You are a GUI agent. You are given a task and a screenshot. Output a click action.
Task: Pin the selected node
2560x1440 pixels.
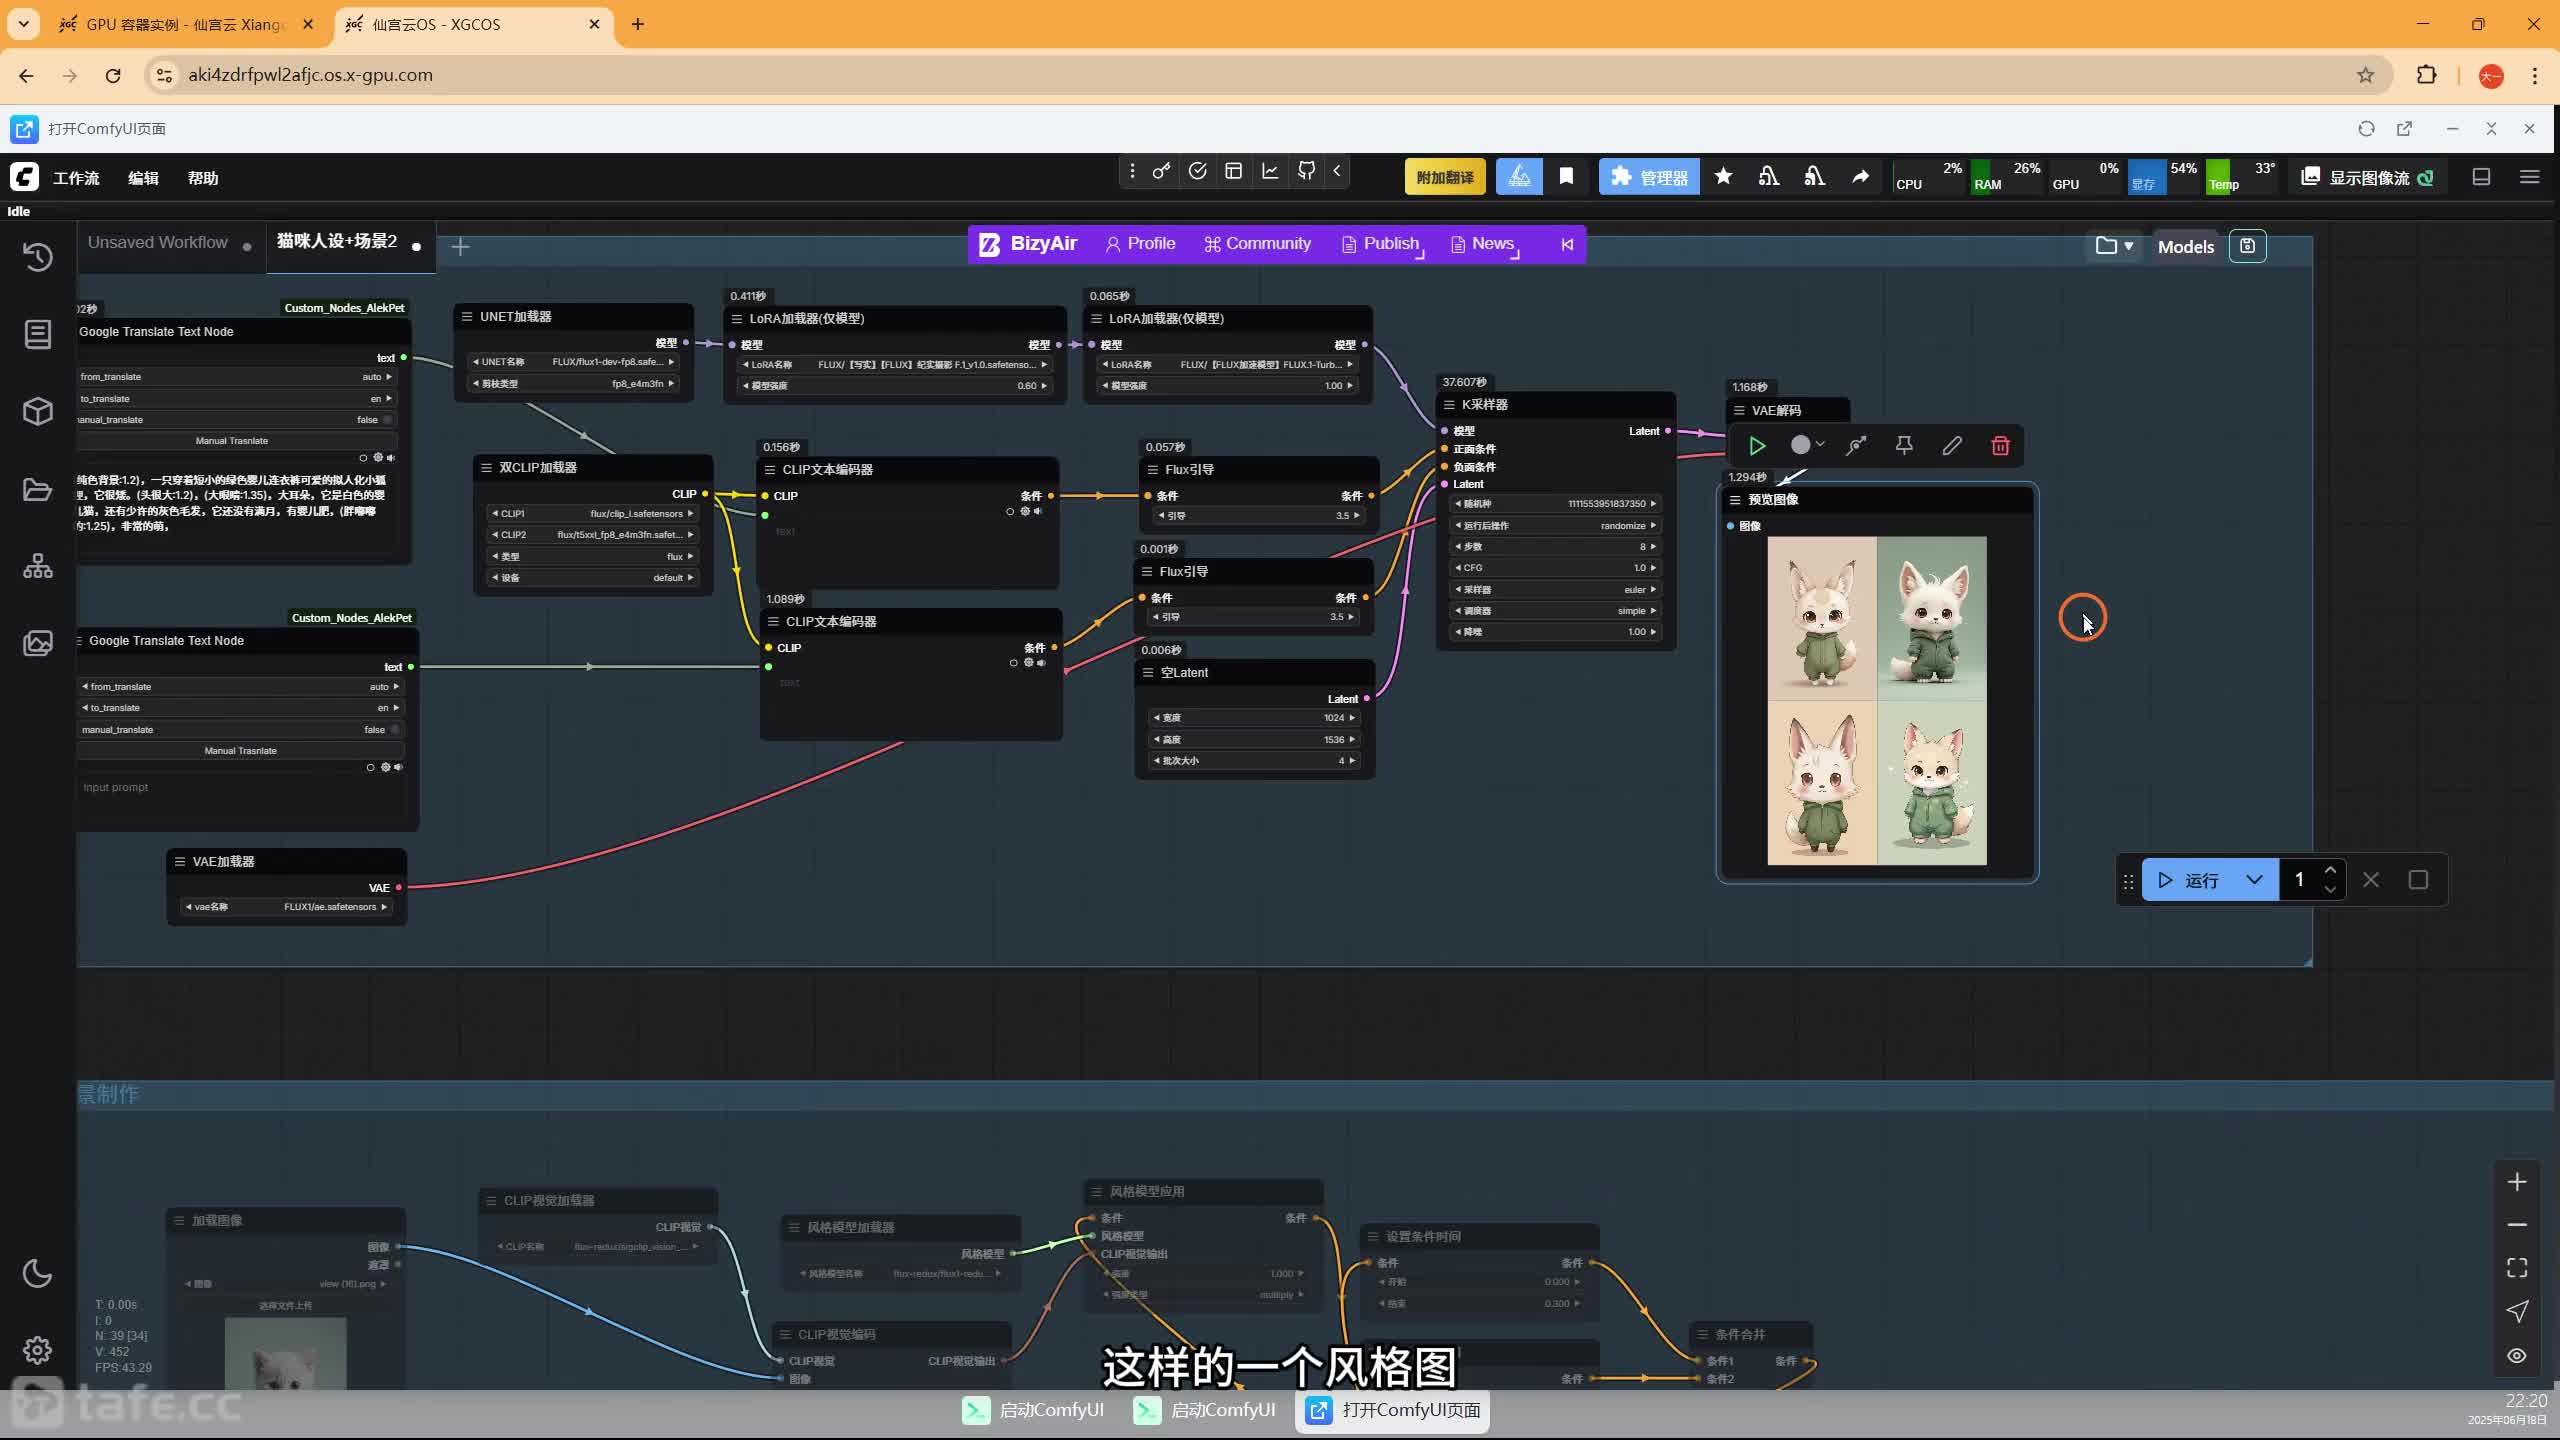coord(1904,446)
